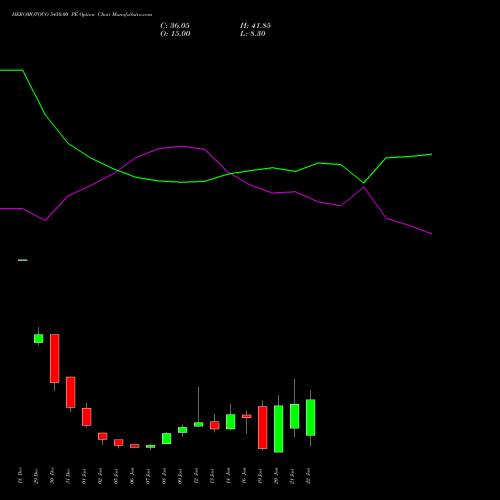The height and width of the screenshot is (500, 500).
Task: Click the 14 Jan date label
Action: pyautogui.click(x=228, y=476)
